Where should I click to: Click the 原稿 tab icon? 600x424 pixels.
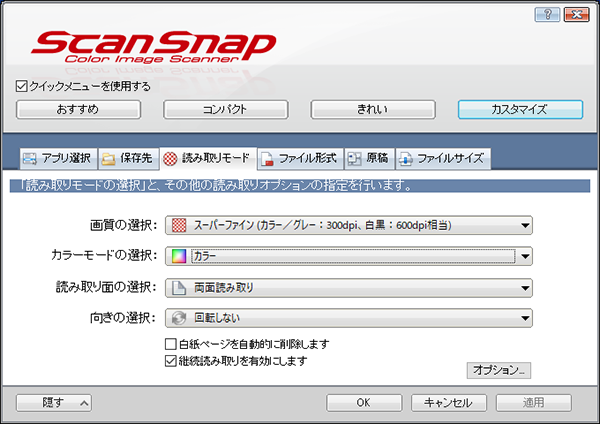tap(354, 158)
